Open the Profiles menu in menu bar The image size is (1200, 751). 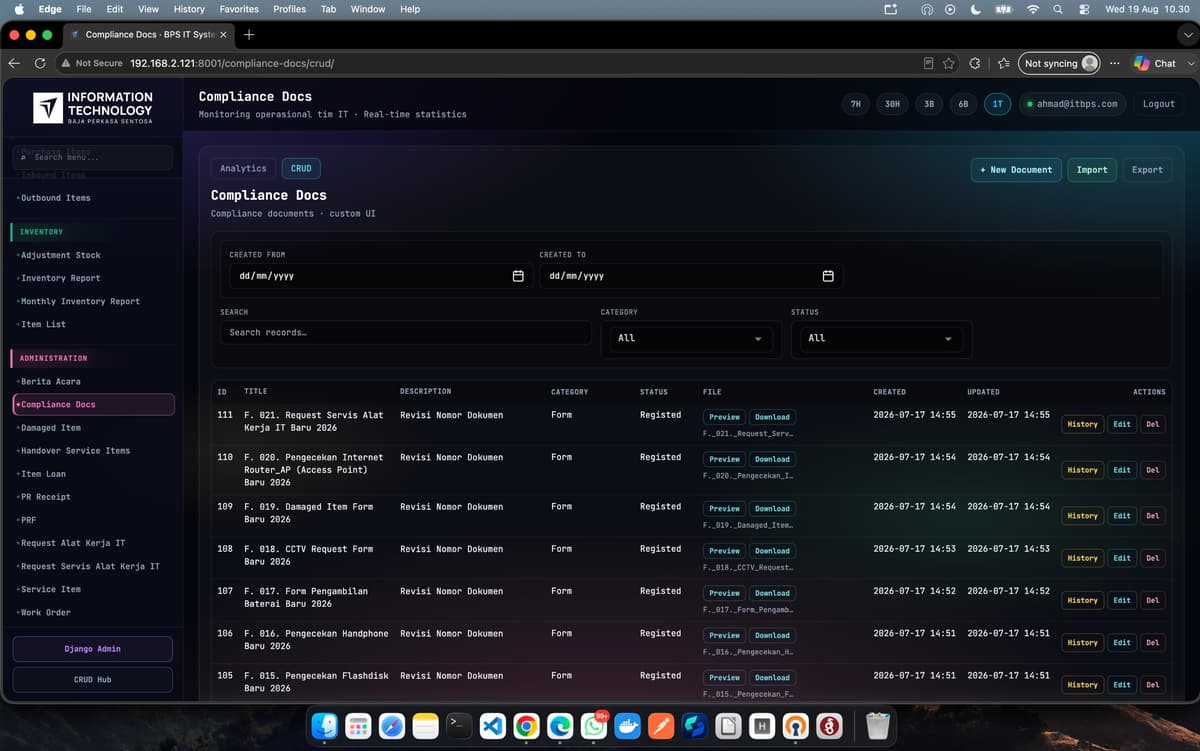pos(290,9)
